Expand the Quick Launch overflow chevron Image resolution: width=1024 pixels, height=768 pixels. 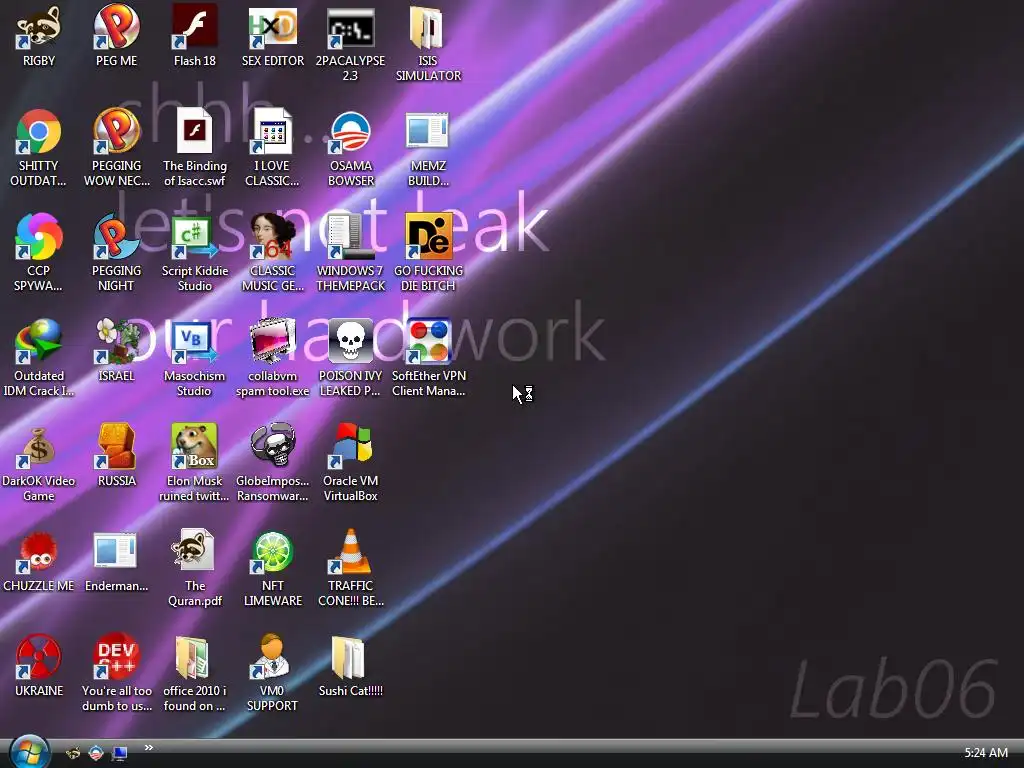[x=148, y=748]
